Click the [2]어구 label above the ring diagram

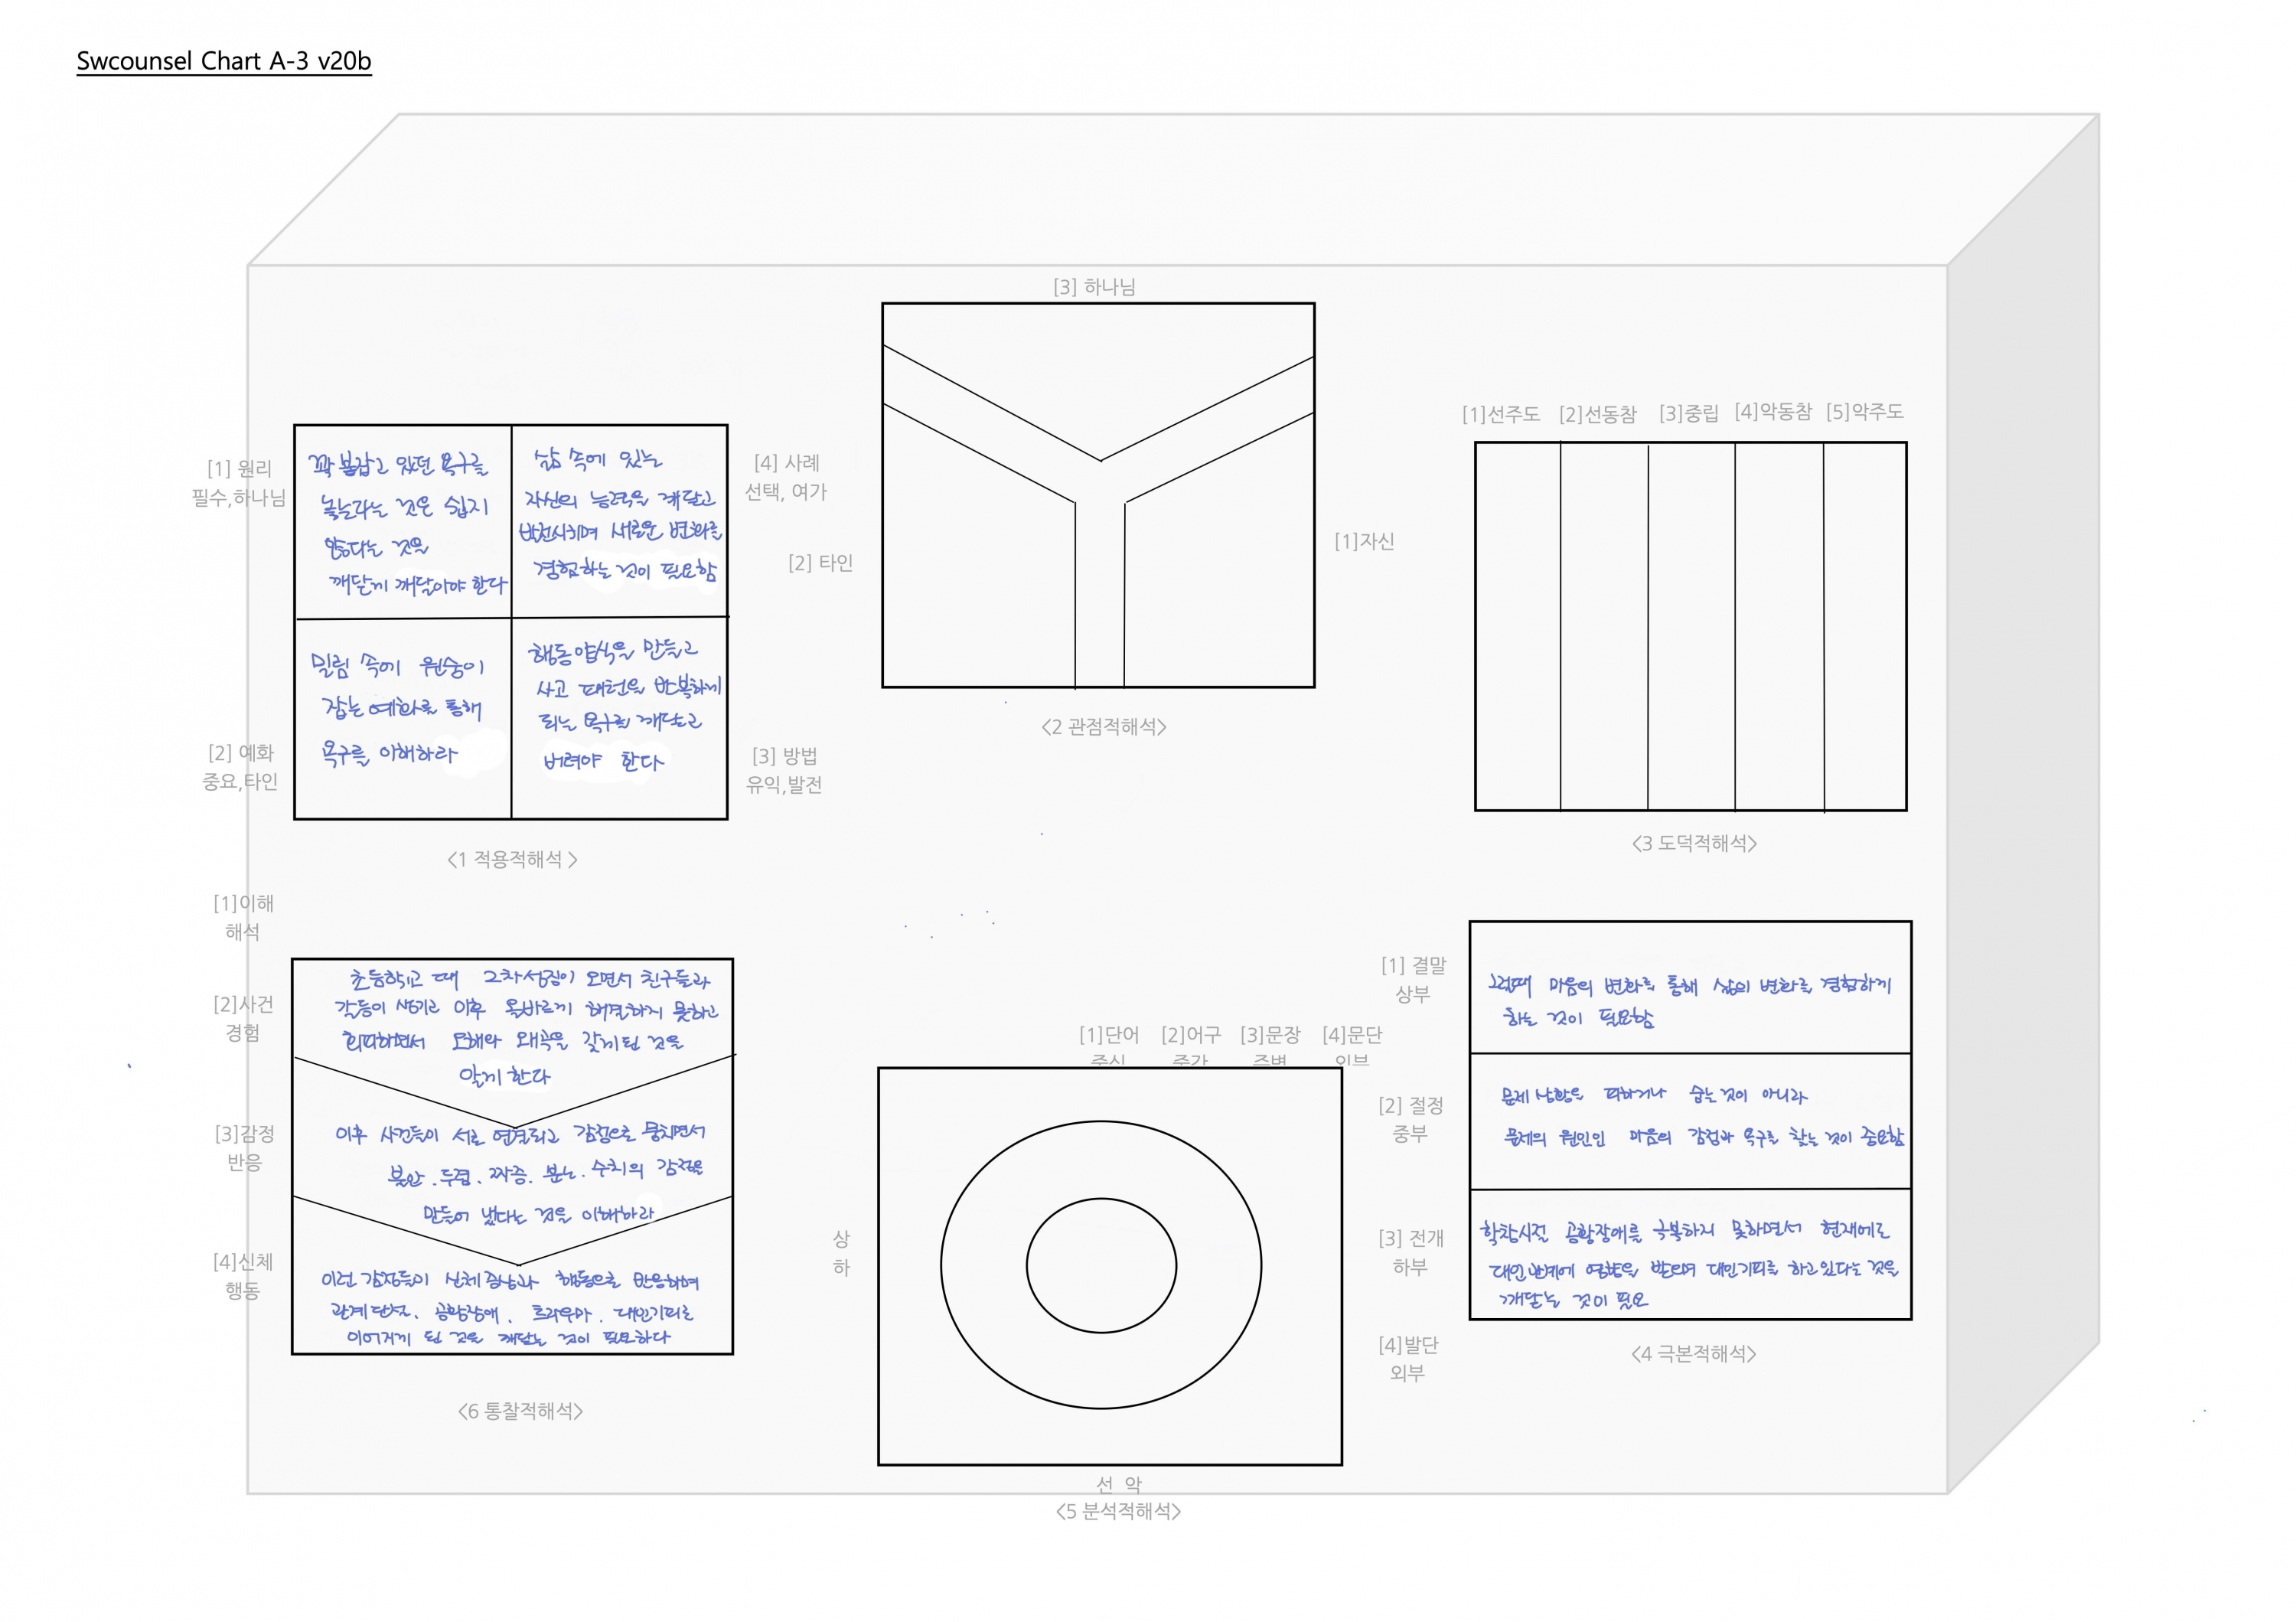tap(1190, 1035)
